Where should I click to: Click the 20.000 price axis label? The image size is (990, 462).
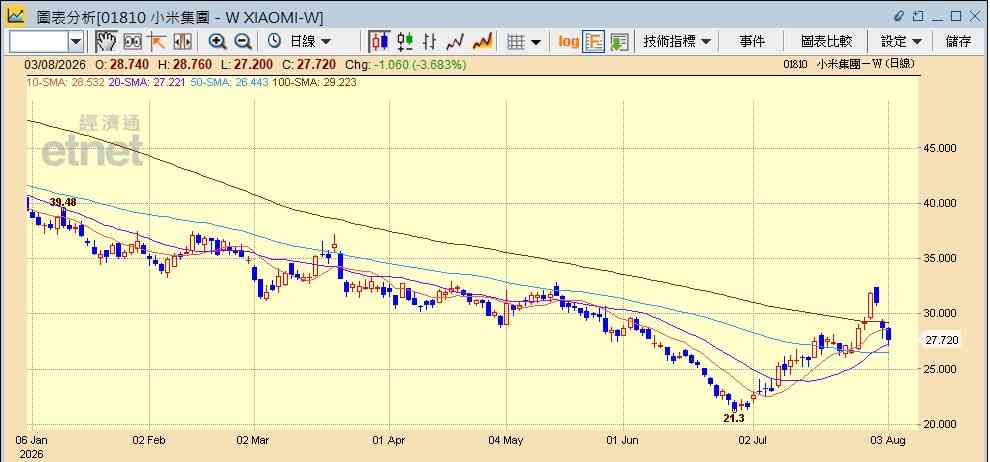coord(941,424)
